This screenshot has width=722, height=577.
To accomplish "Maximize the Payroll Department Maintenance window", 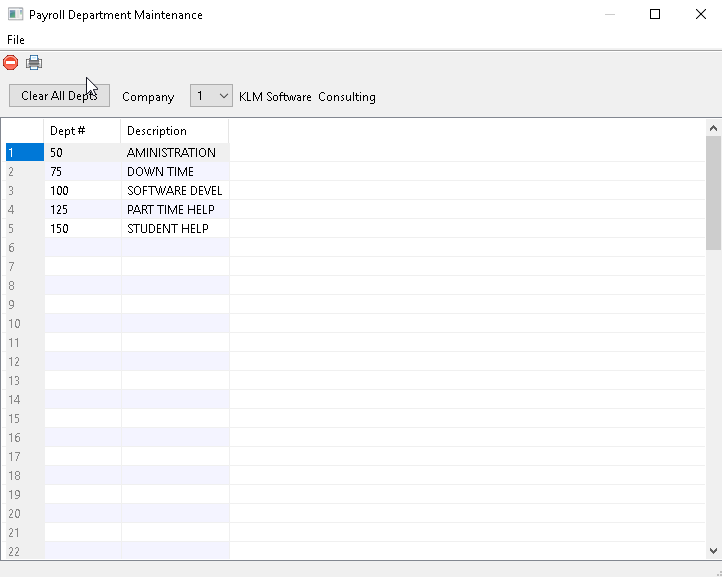I will click(655, 14).
